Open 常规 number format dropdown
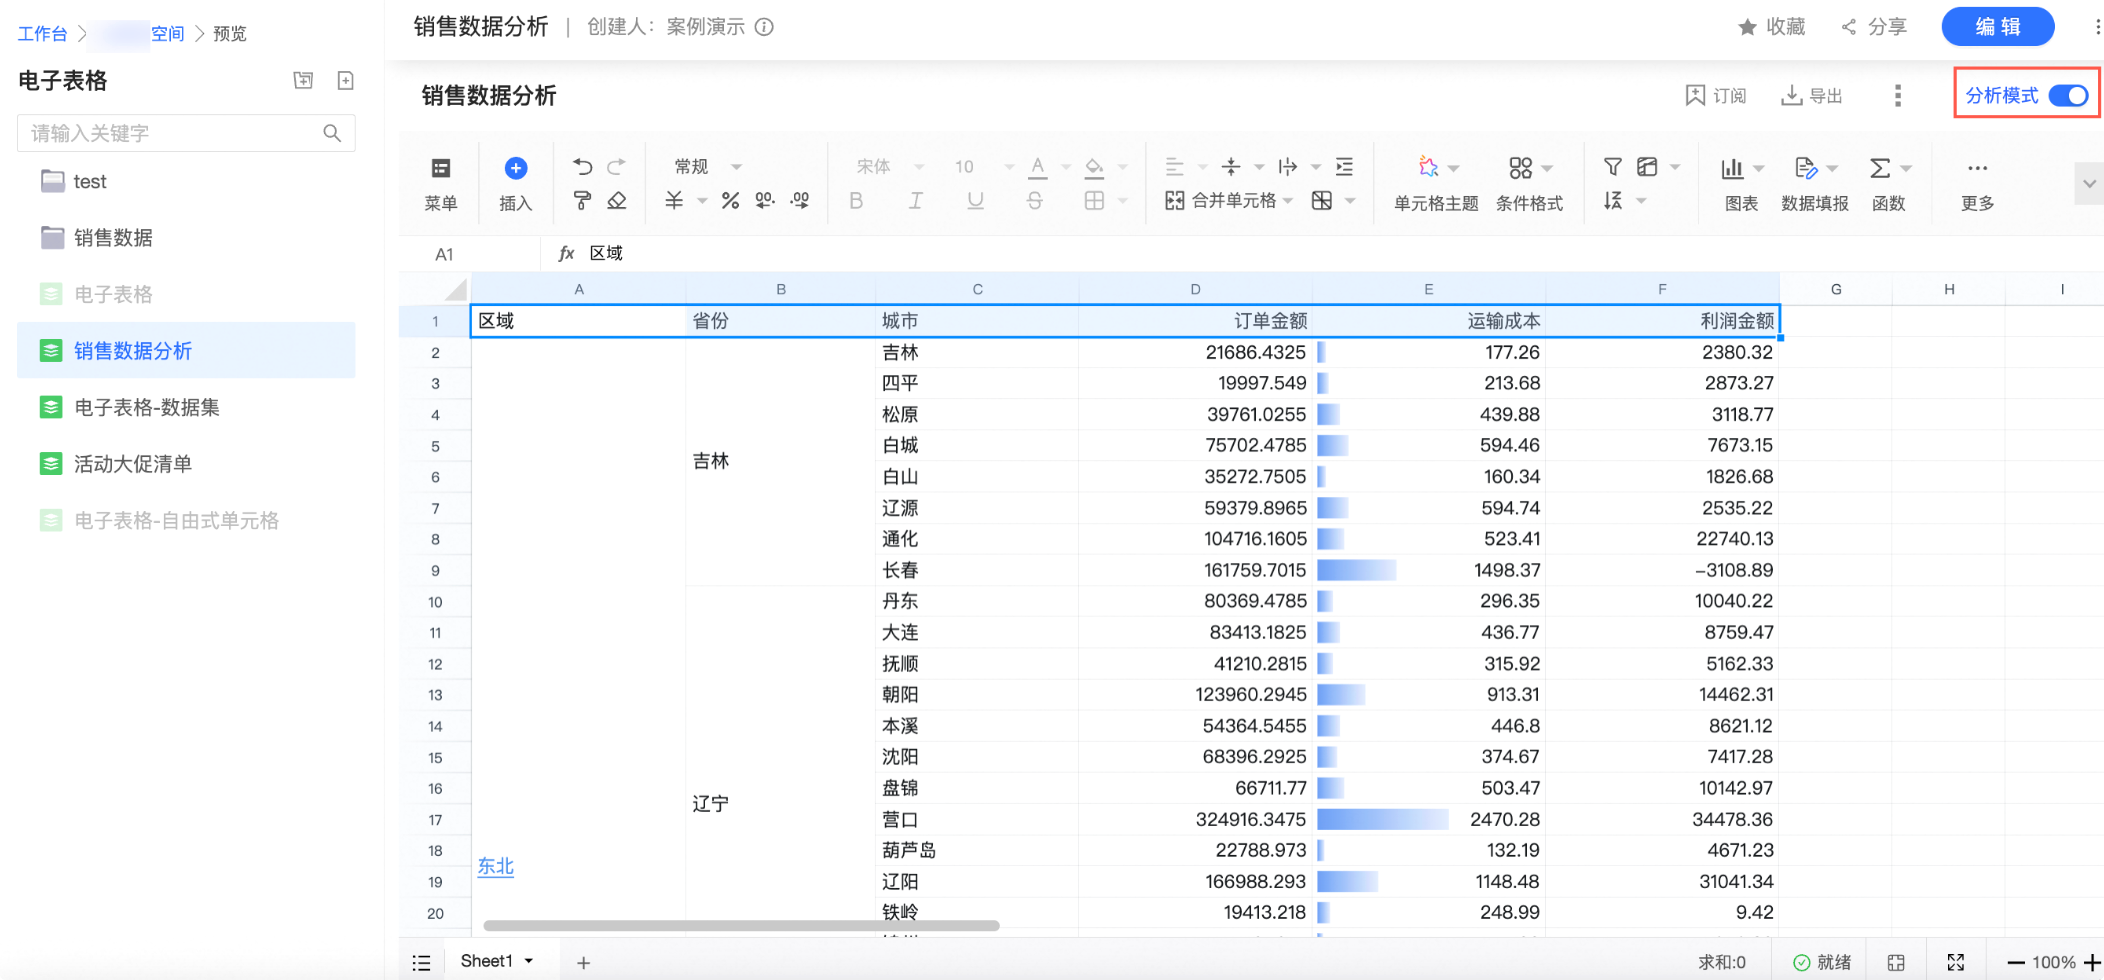The image size is (2104, 980). click(708, 167)
